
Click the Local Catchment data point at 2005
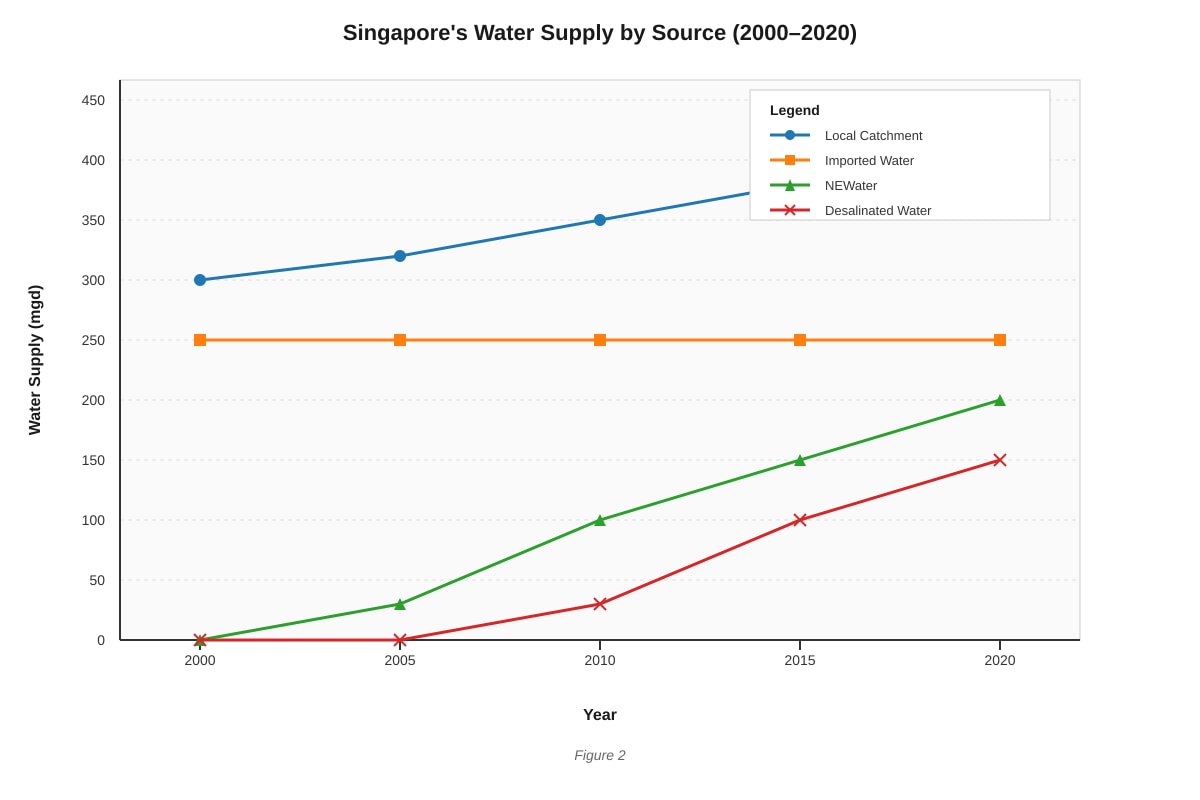point(400,256)
